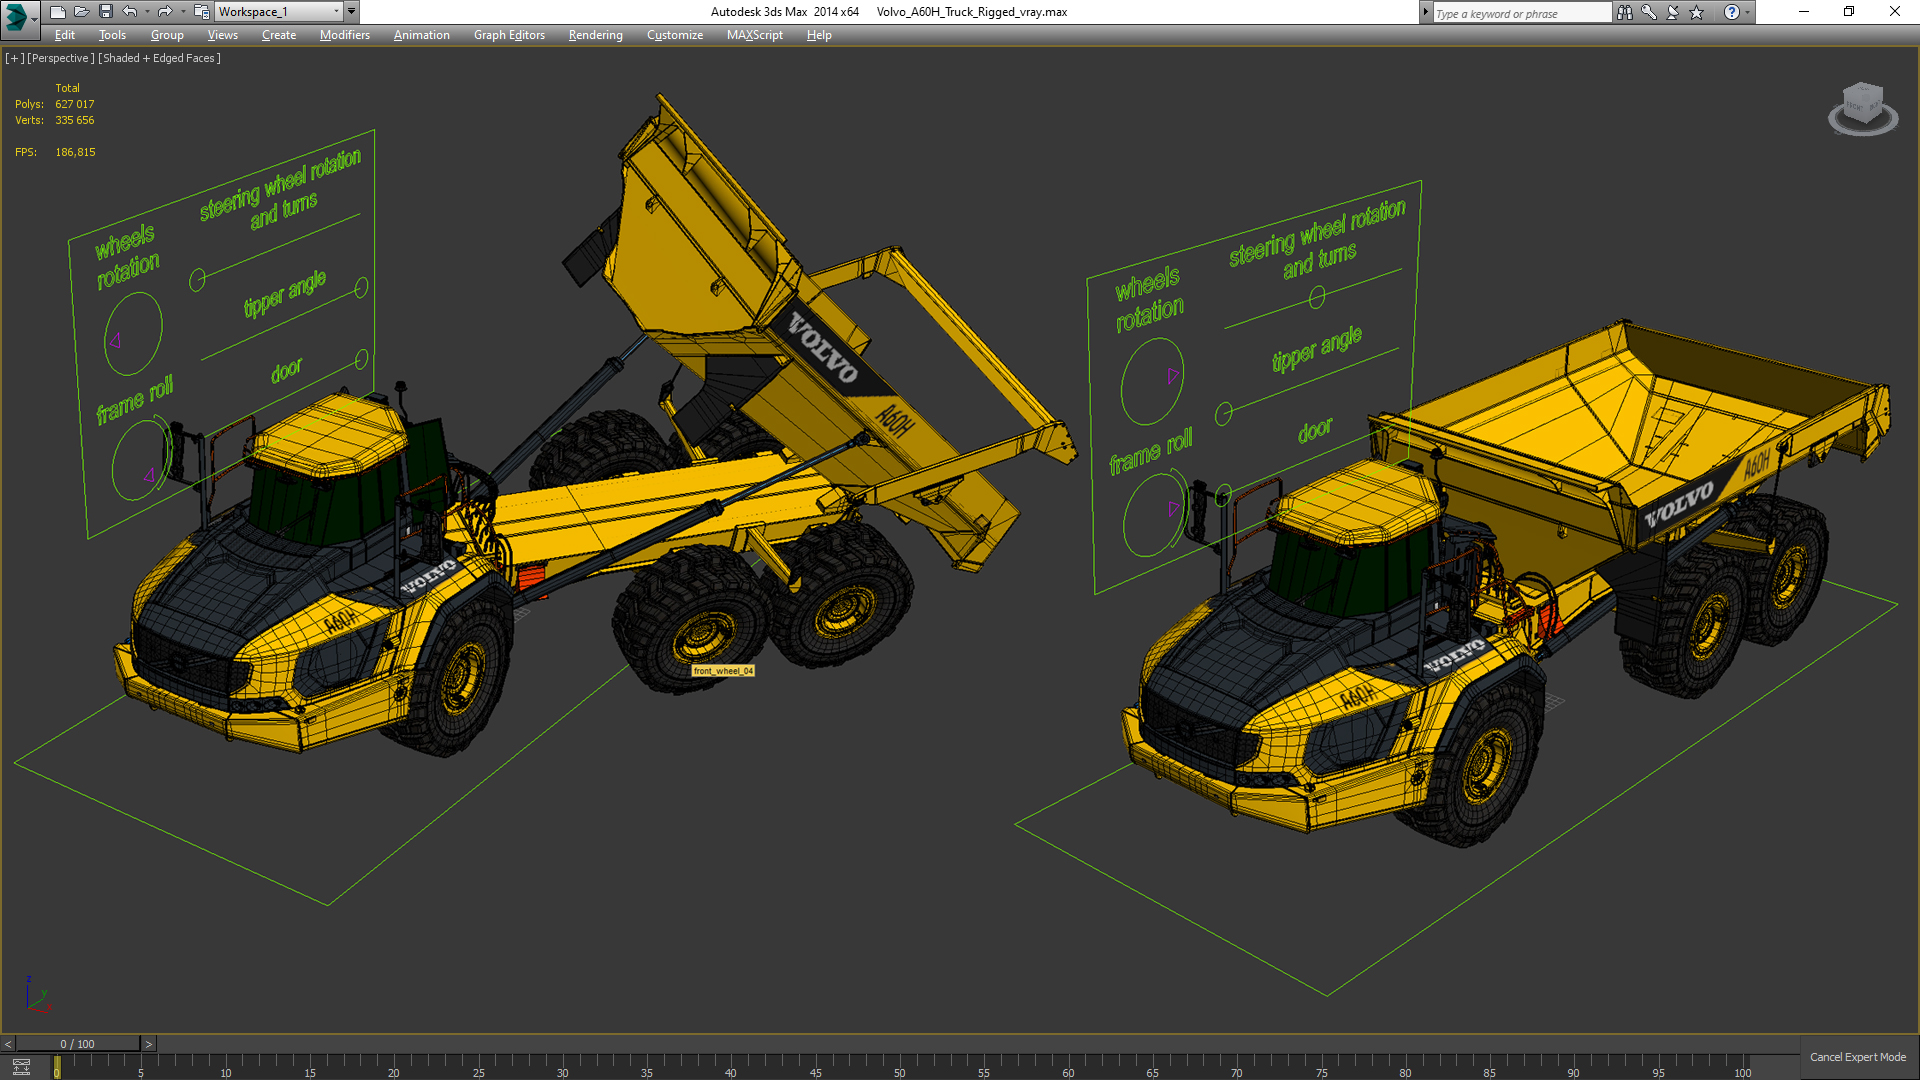Click the Save File icon

106,12
